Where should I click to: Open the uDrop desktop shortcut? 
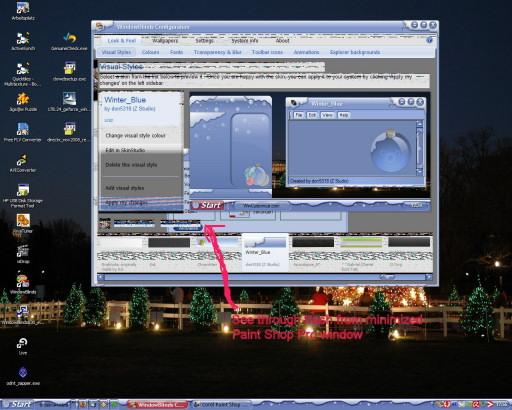23,254
